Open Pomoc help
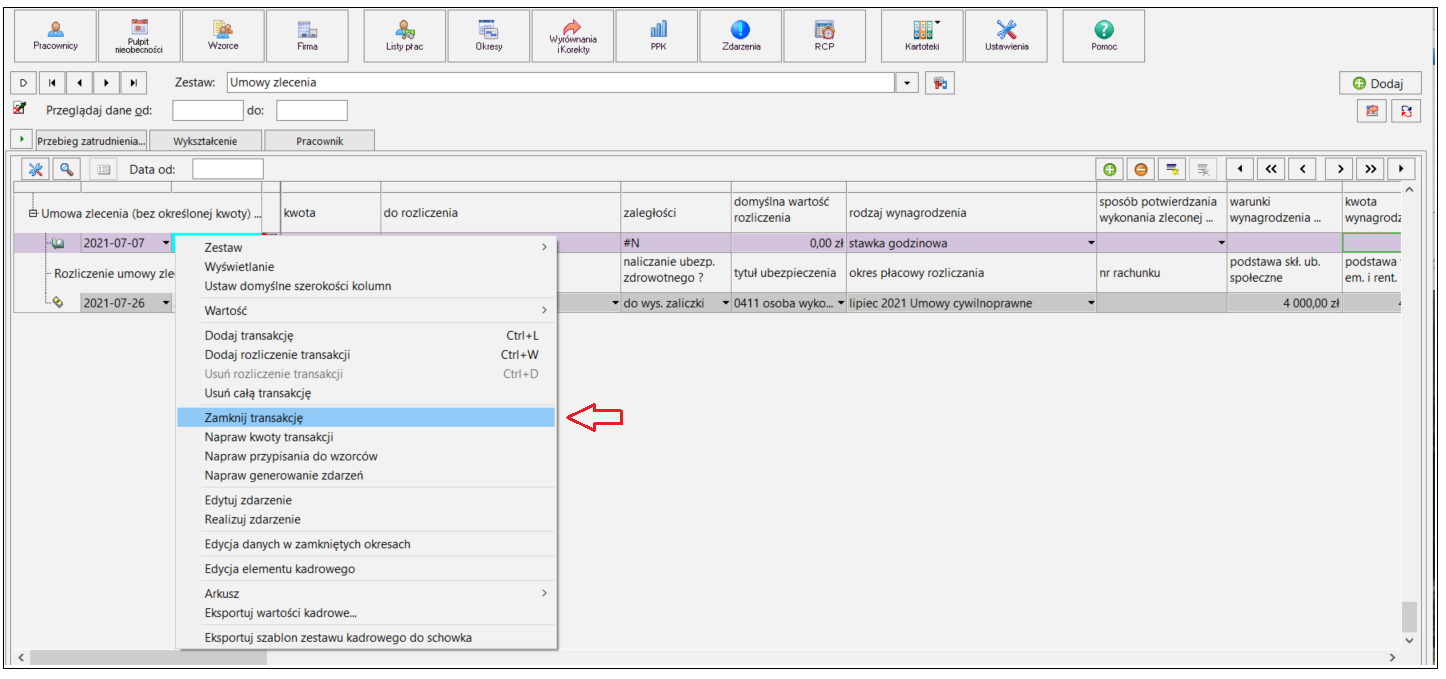1446x679 pixels. point(1103,36)
